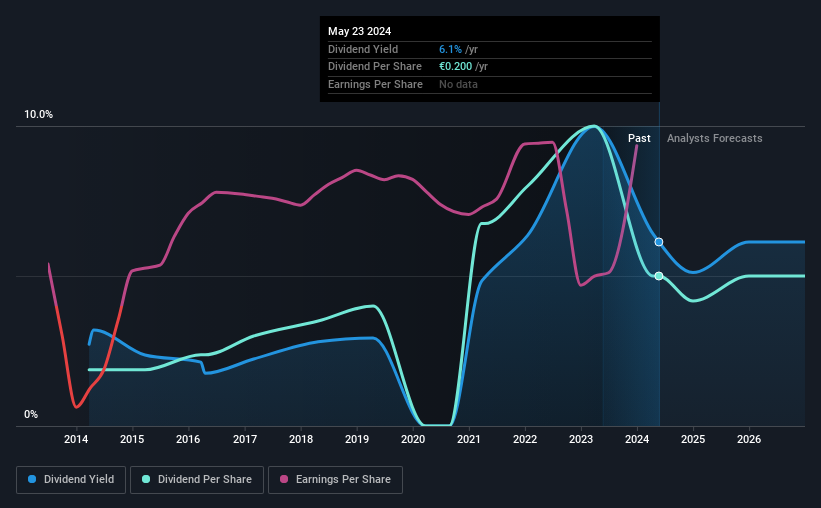Click the 2020 x-axis label

pos(413,439)
